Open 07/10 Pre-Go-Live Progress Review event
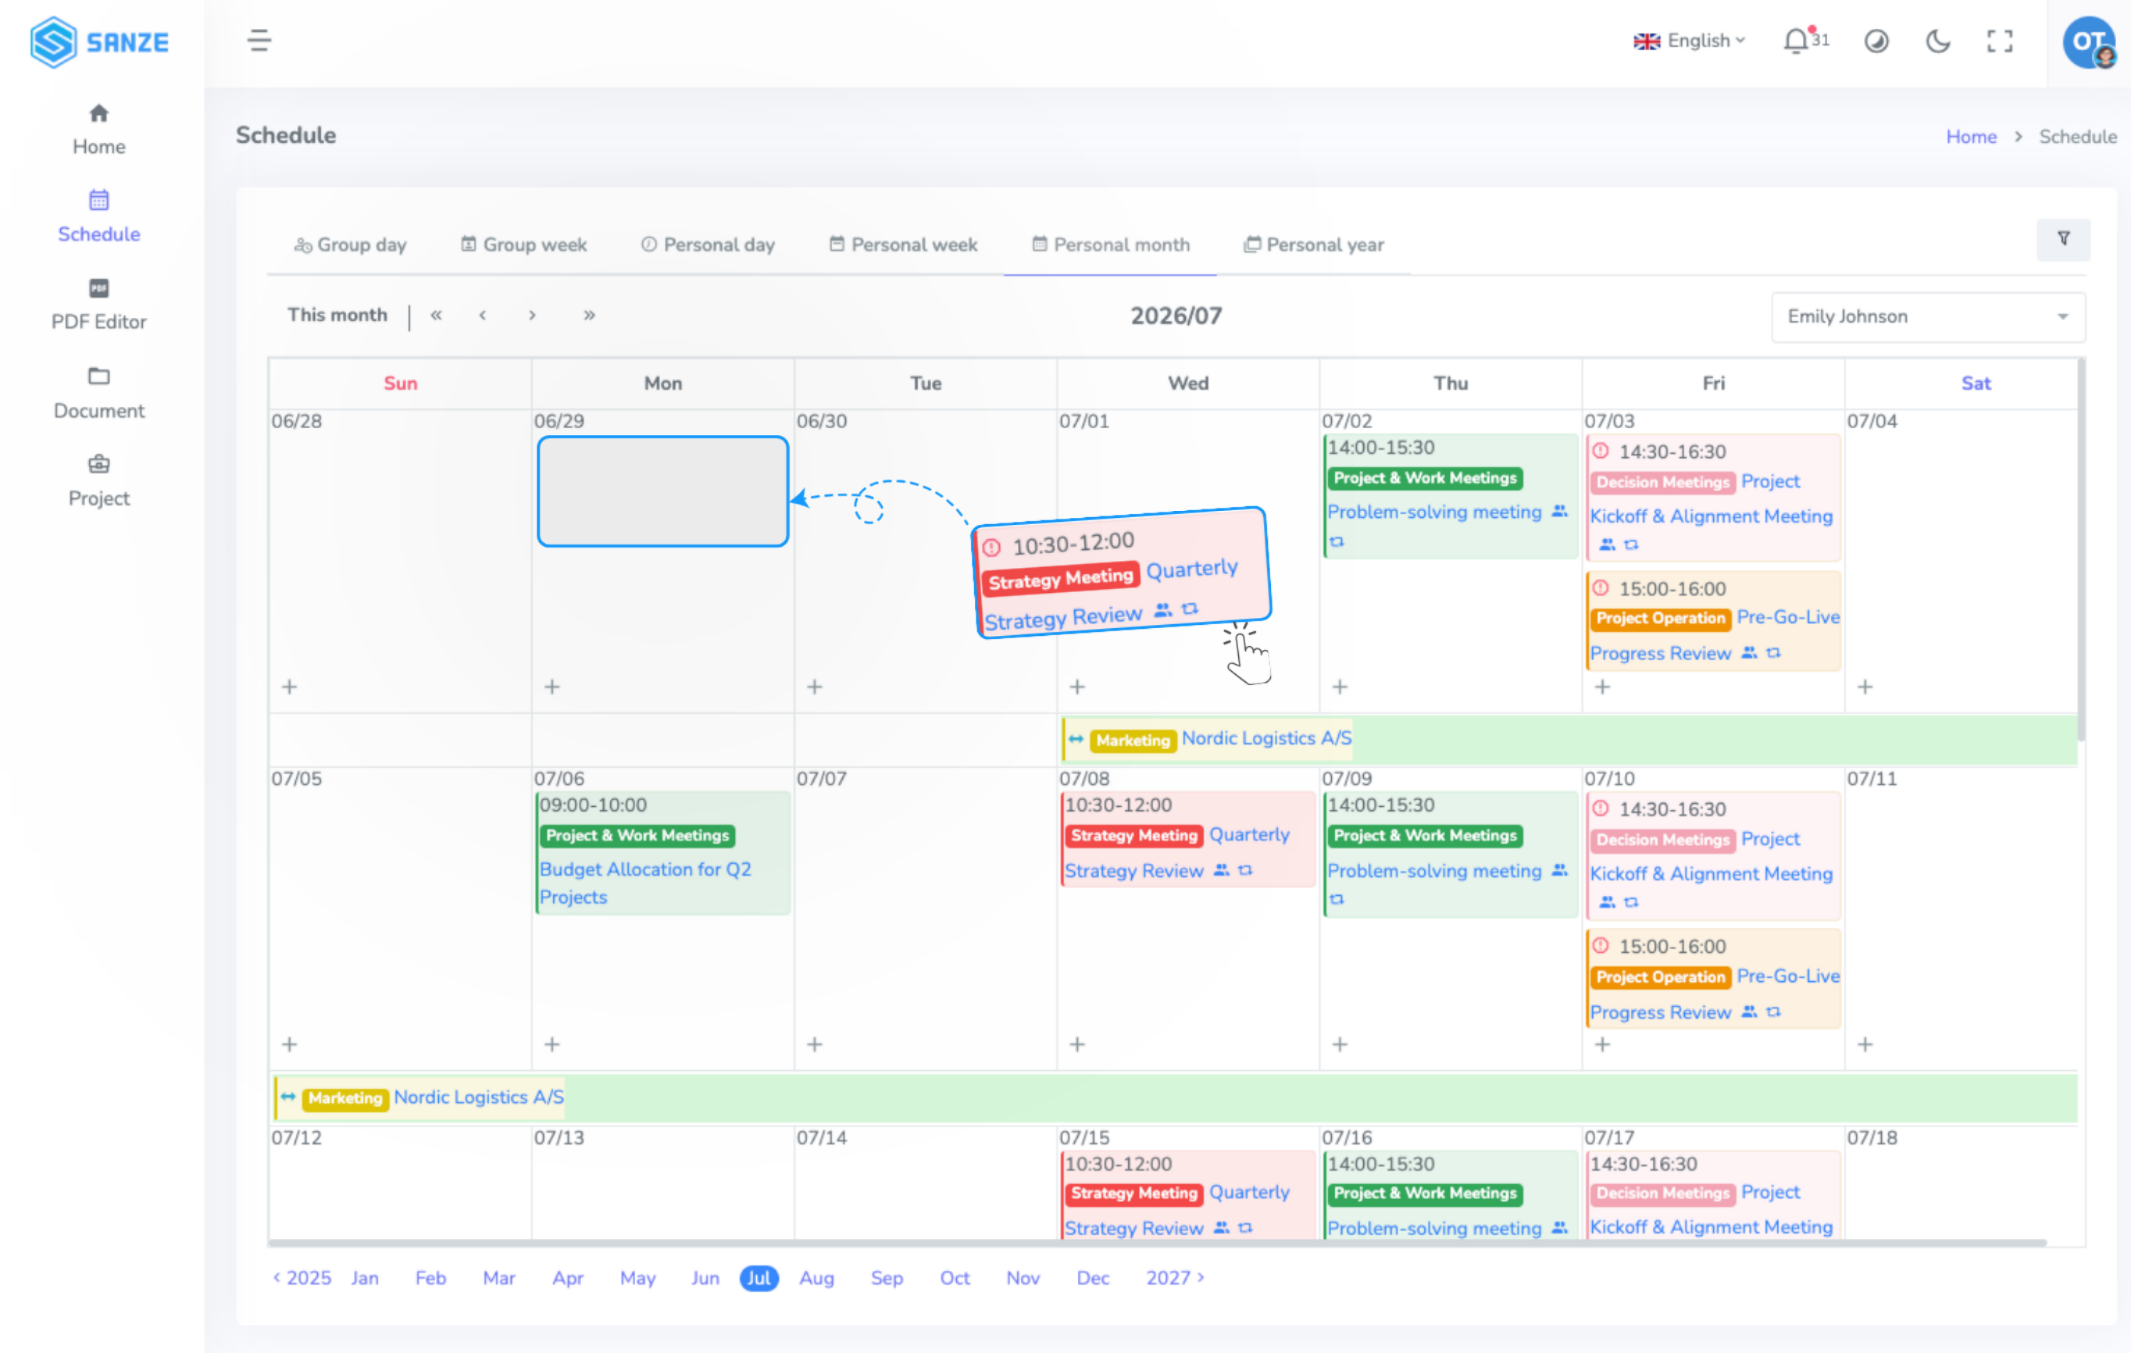Viewport: 2131px width, 1353px height. [x=1713, y=979]
